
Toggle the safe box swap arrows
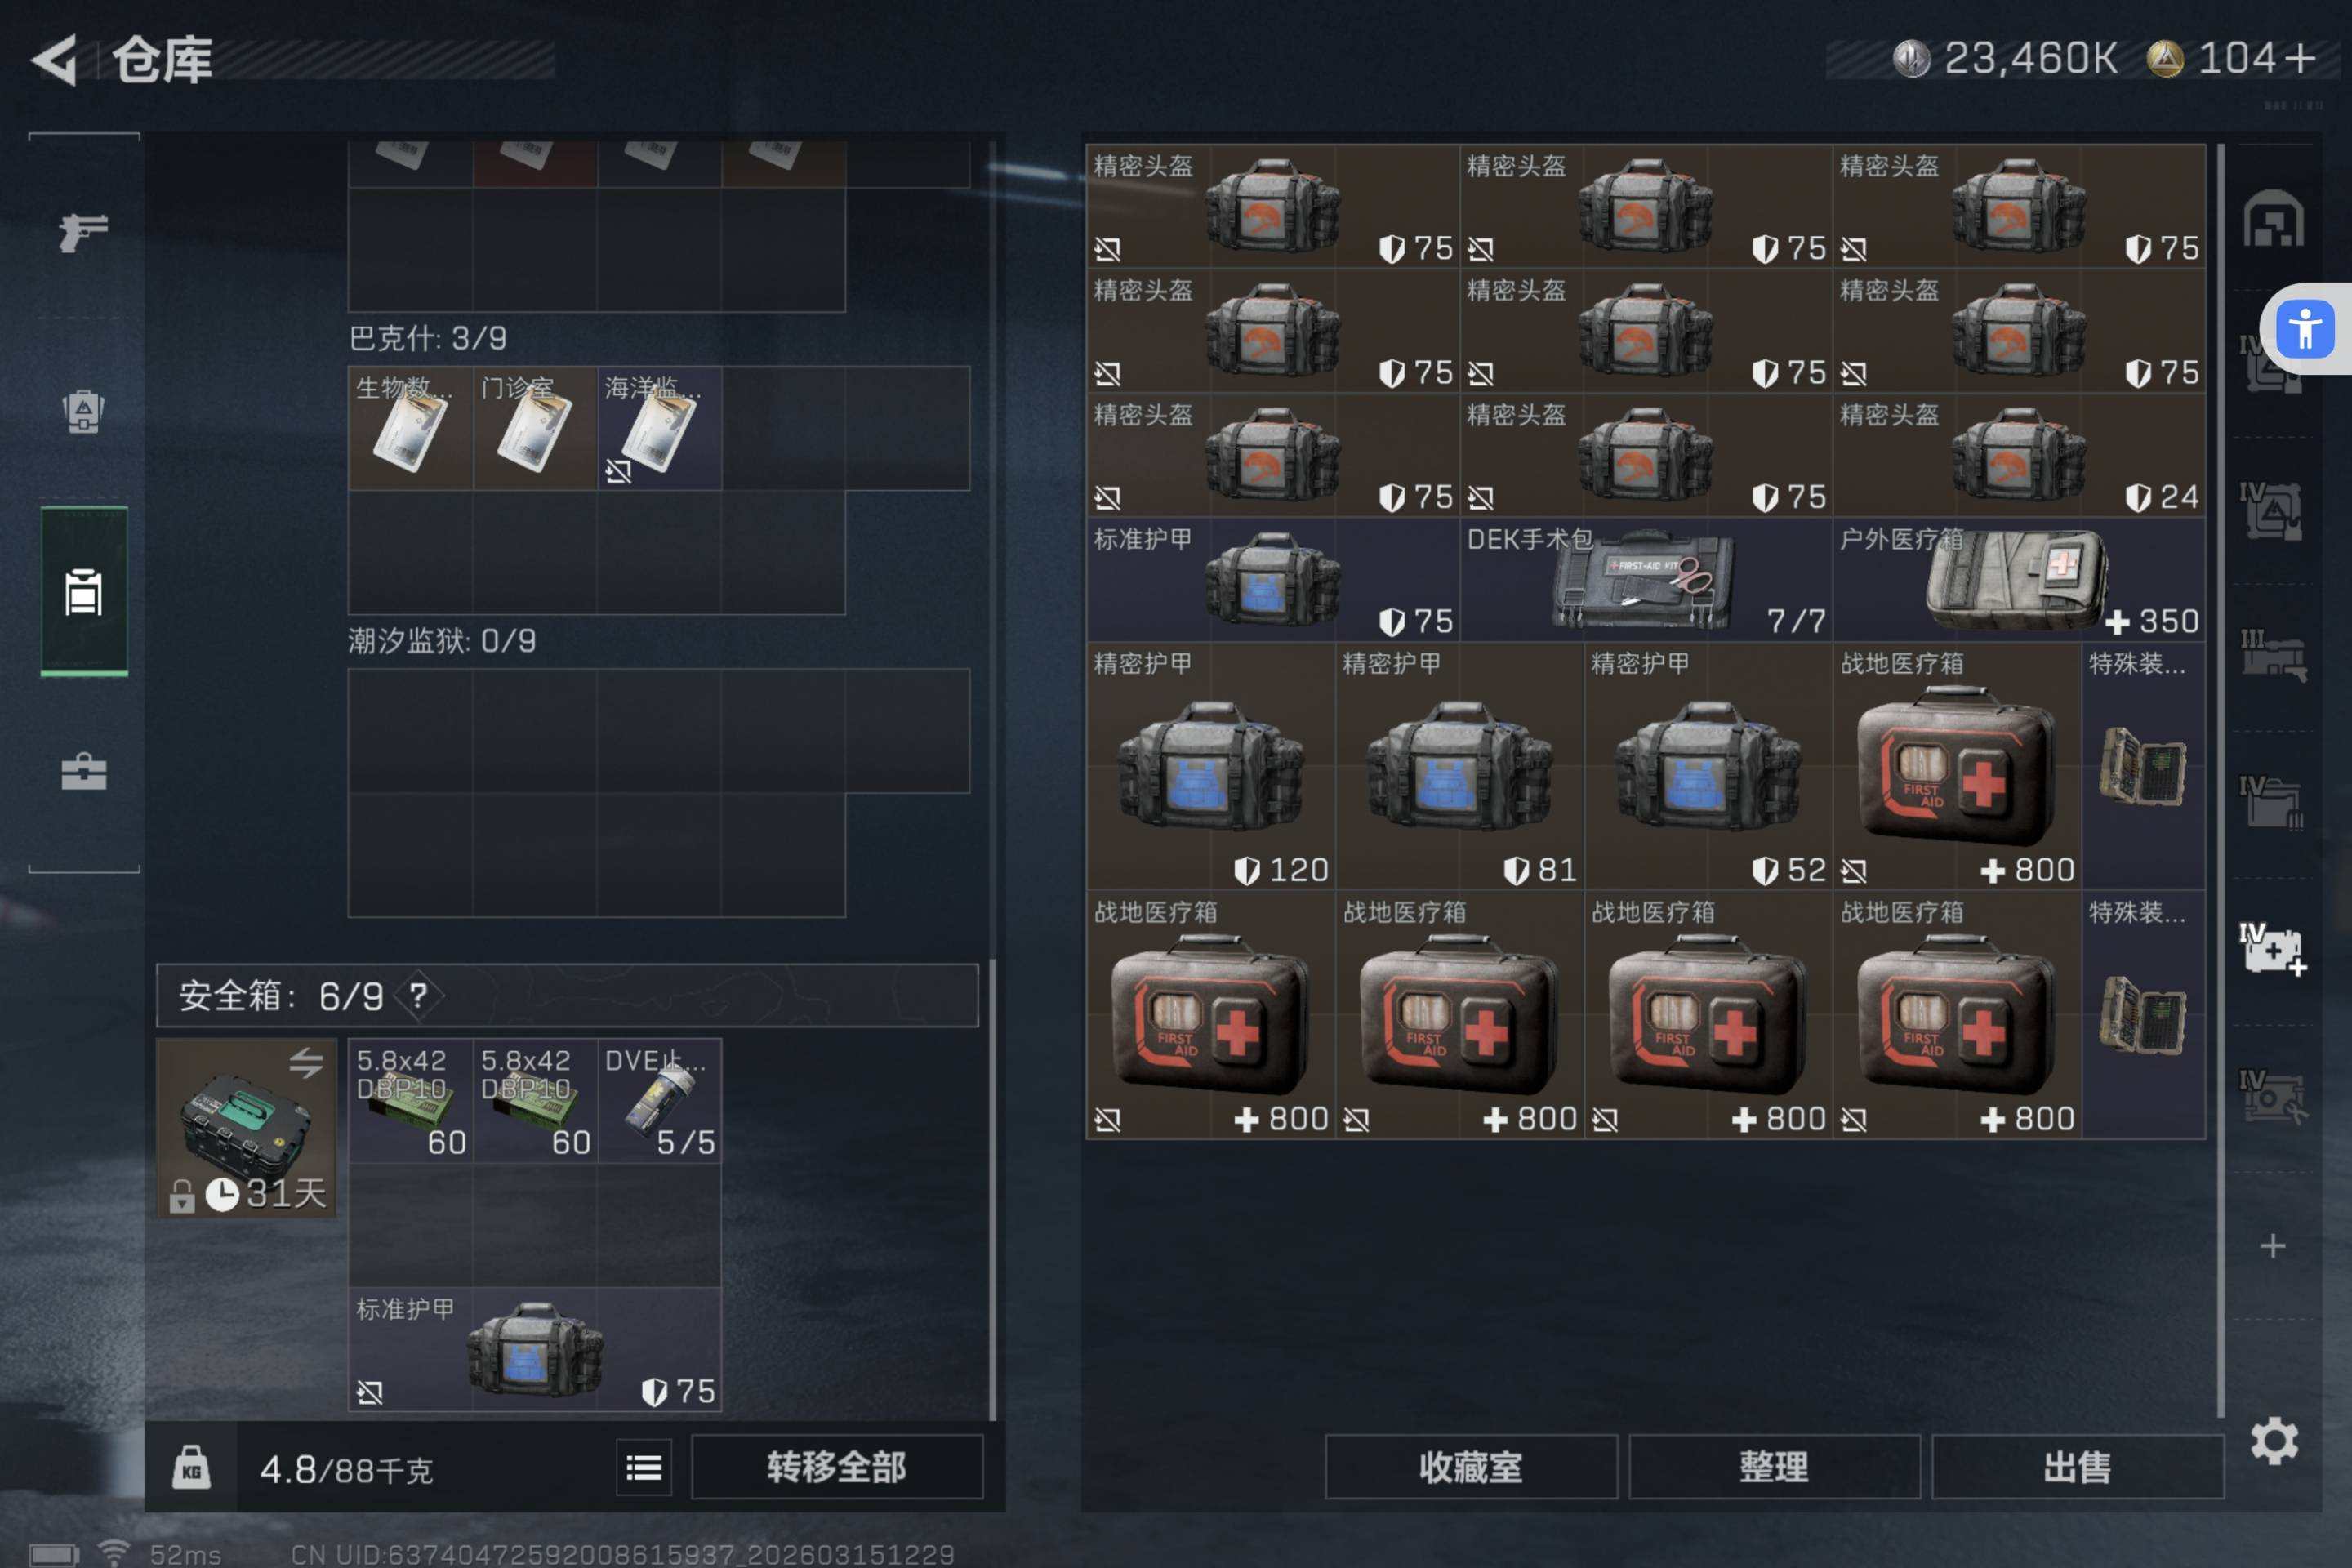point(306,1062)
